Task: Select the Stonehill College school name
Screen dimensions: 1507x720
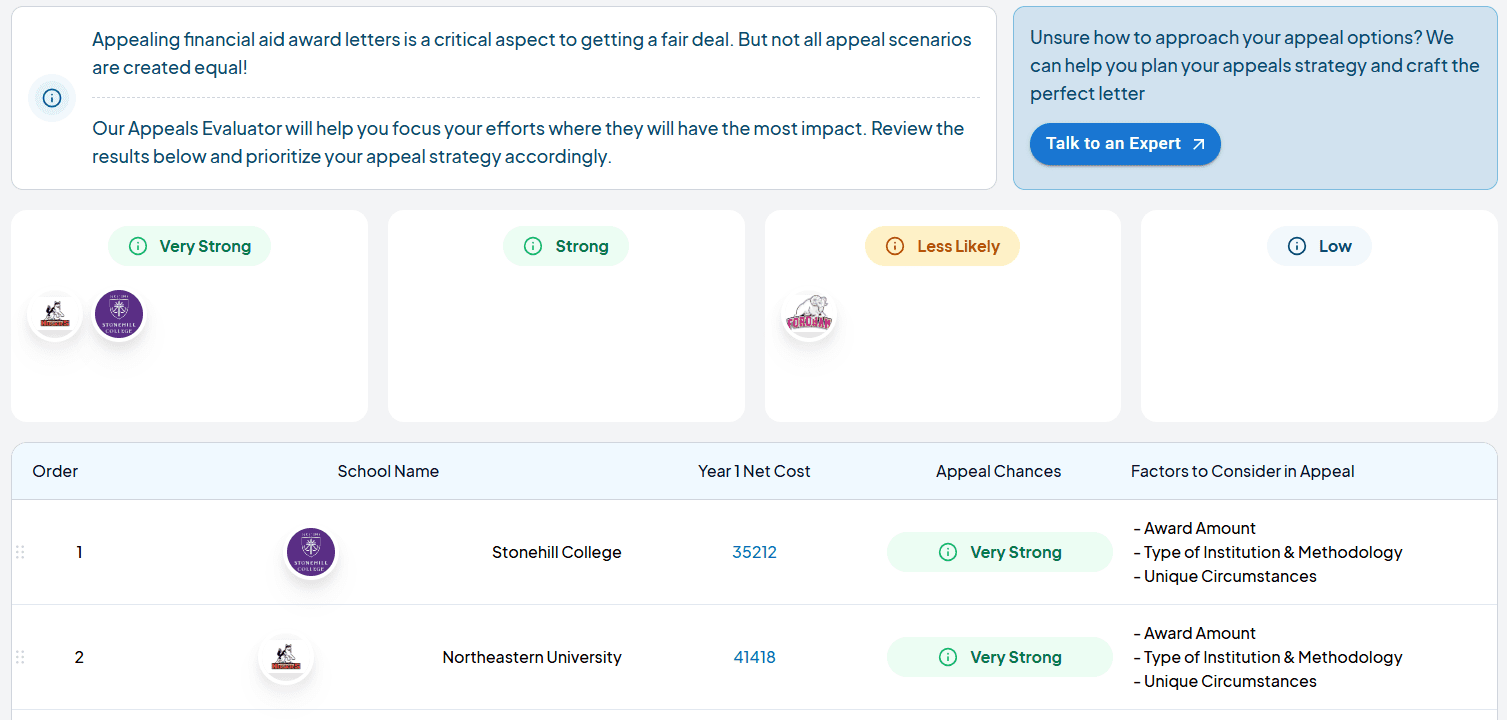Action: (x=557, y=552)
